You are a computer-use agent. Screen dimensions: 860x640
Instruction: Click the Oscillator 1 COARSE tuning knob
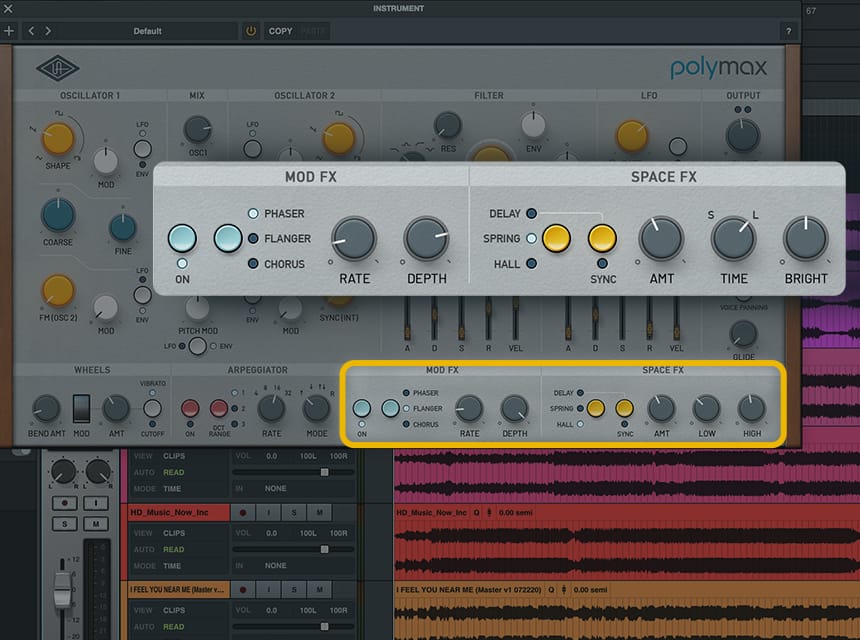58,216
